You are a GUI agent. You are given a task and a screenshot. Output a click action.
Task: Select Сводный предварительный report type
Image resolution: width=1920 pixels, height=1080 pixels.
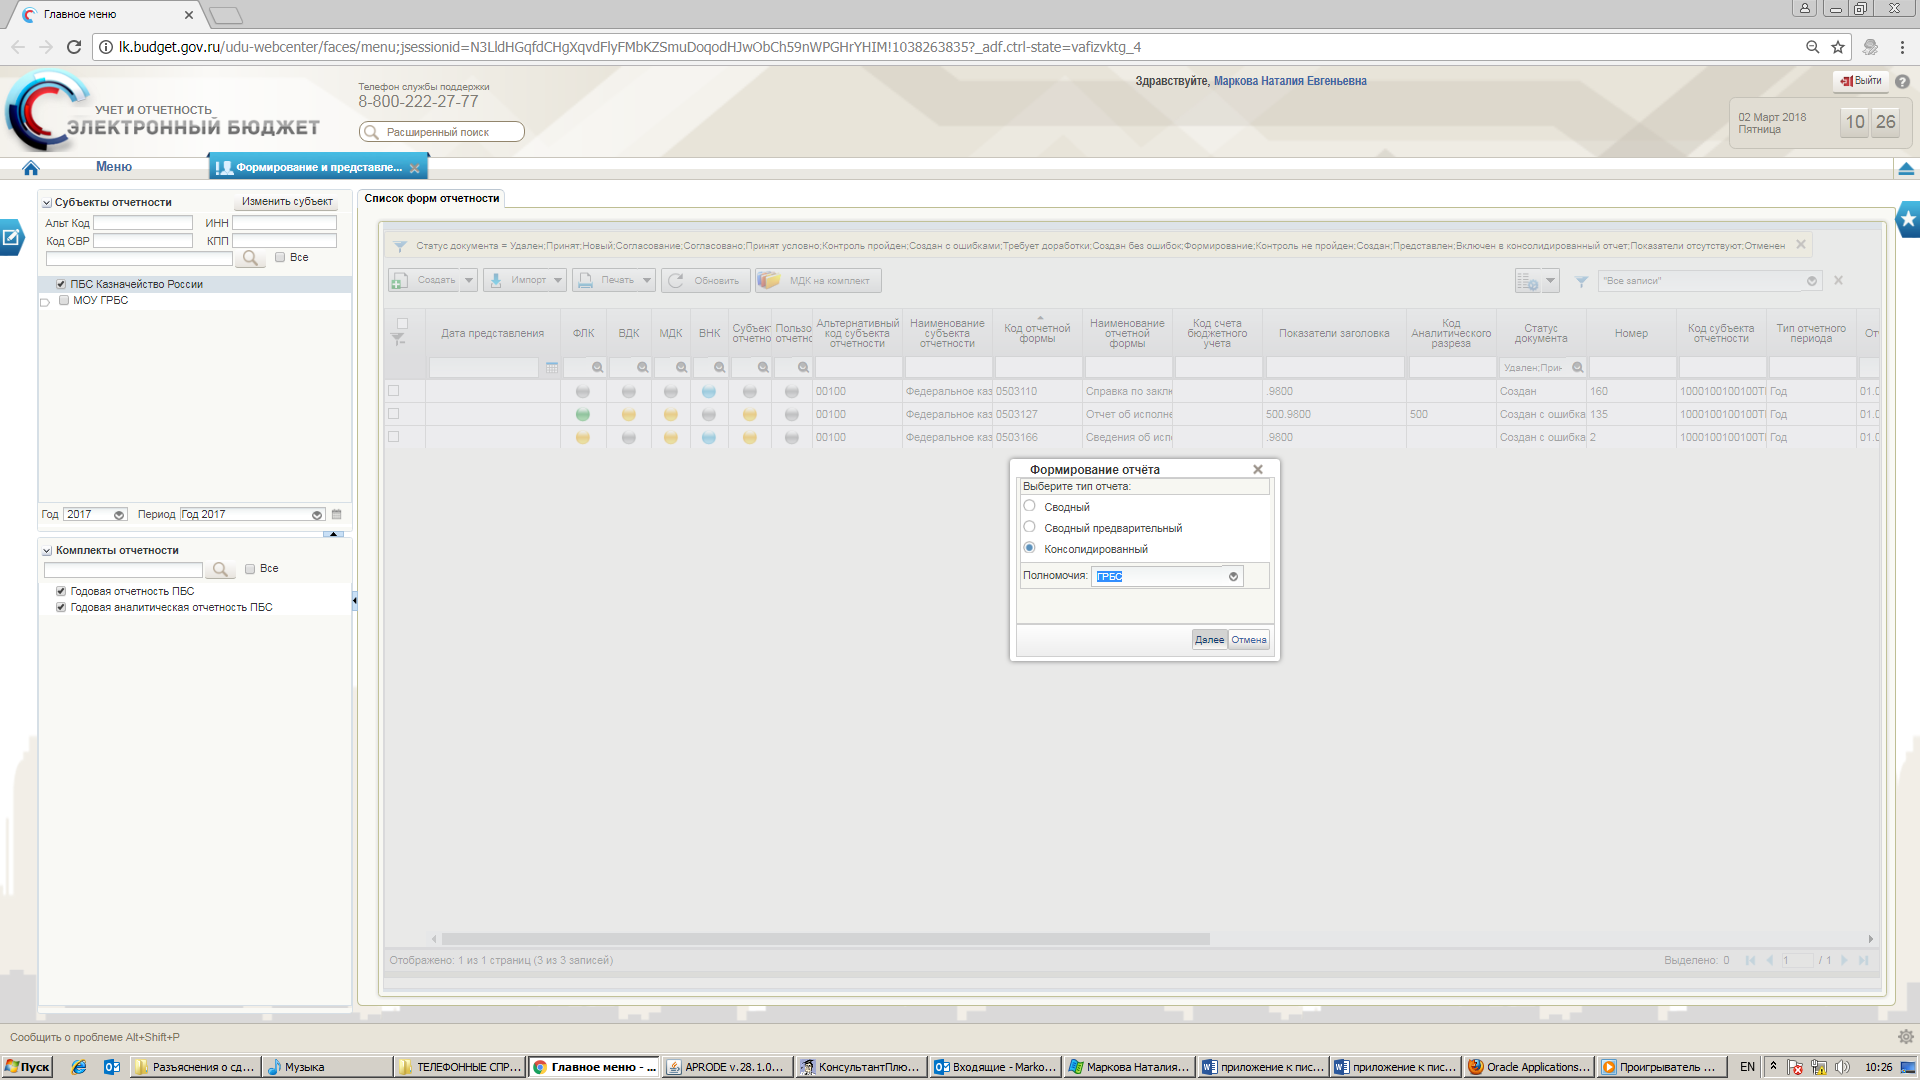point(1029,527)
